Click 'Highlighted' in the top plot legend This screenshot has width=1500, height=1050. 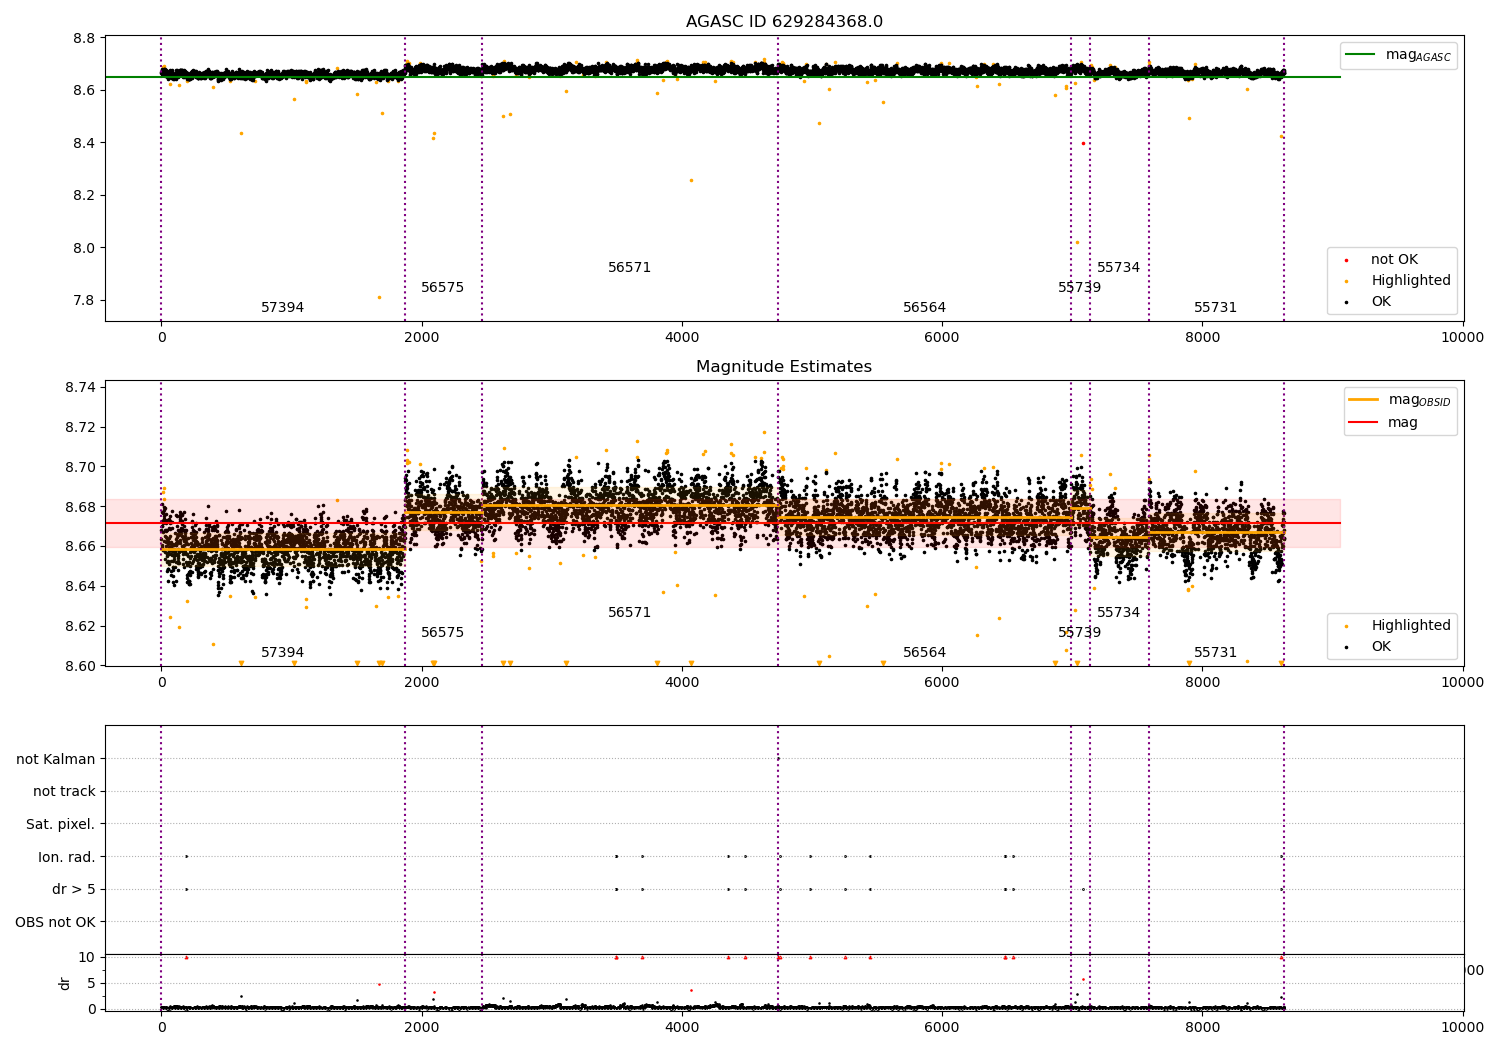pyautogui.click(x=1410, y=281)
